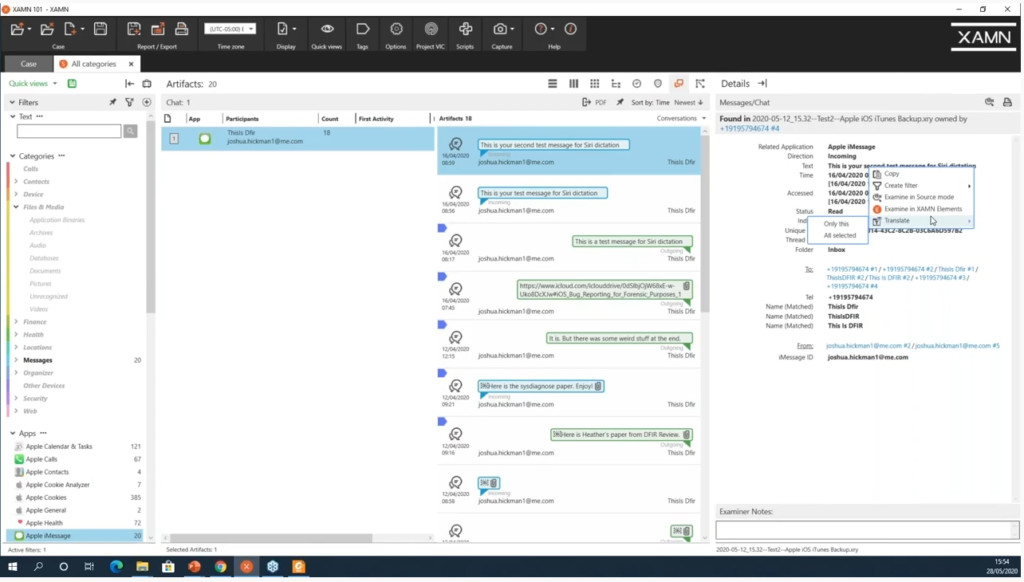This screenshot has width=1024, height=582.
Task: Tick the chat row checkbox for Thisis Dfir
Action: (174, 138)
